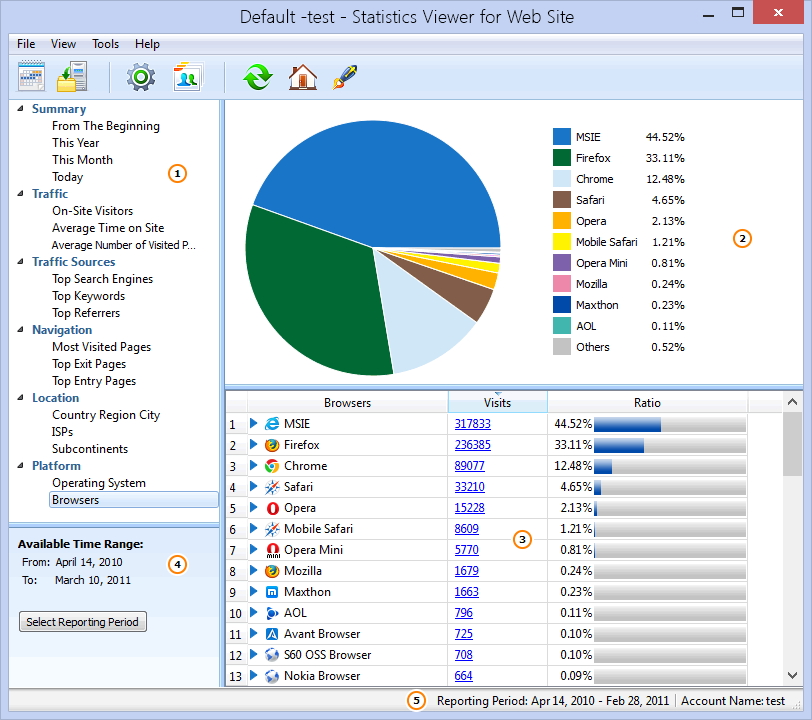Viewport: 812px width, 720px height.
Task: Select Top Referrers tree item
Action: point(86,313)
